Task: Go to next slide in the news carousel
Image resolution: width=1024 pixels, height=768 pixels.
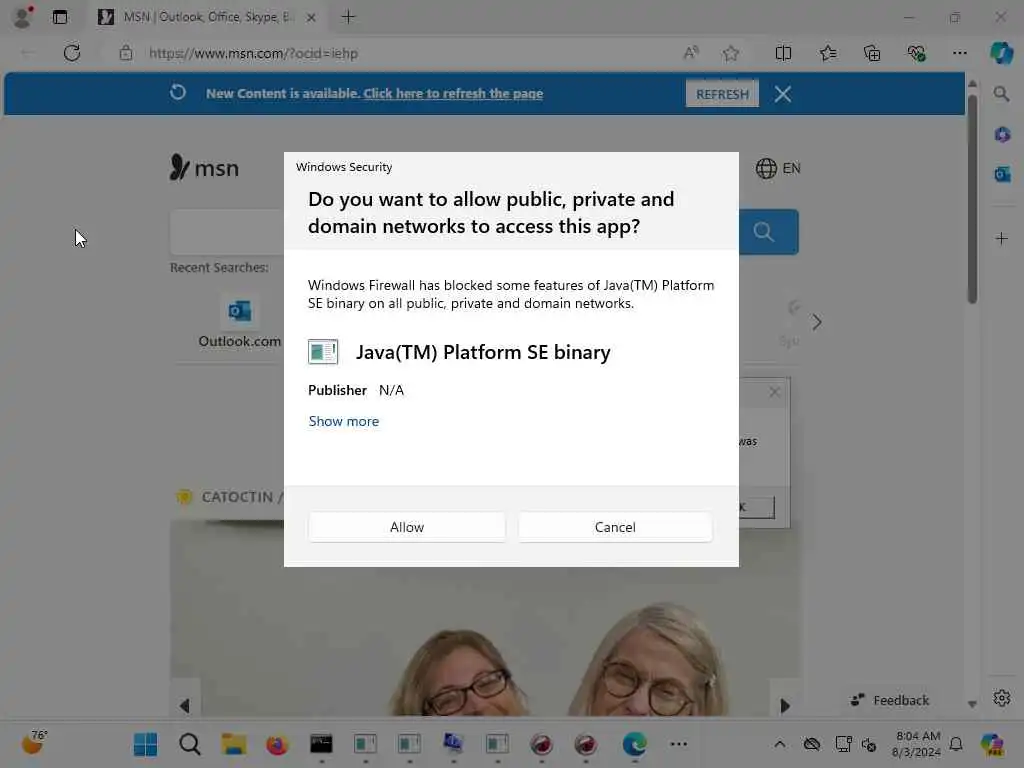Action: (x=785, y=705)
